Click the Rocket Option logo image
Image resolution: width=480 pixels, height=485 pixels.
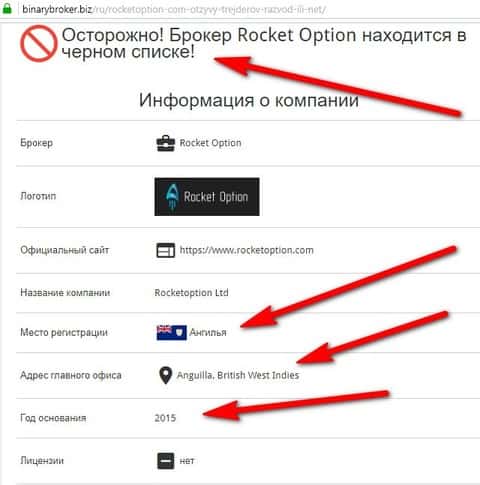point(207,197)
